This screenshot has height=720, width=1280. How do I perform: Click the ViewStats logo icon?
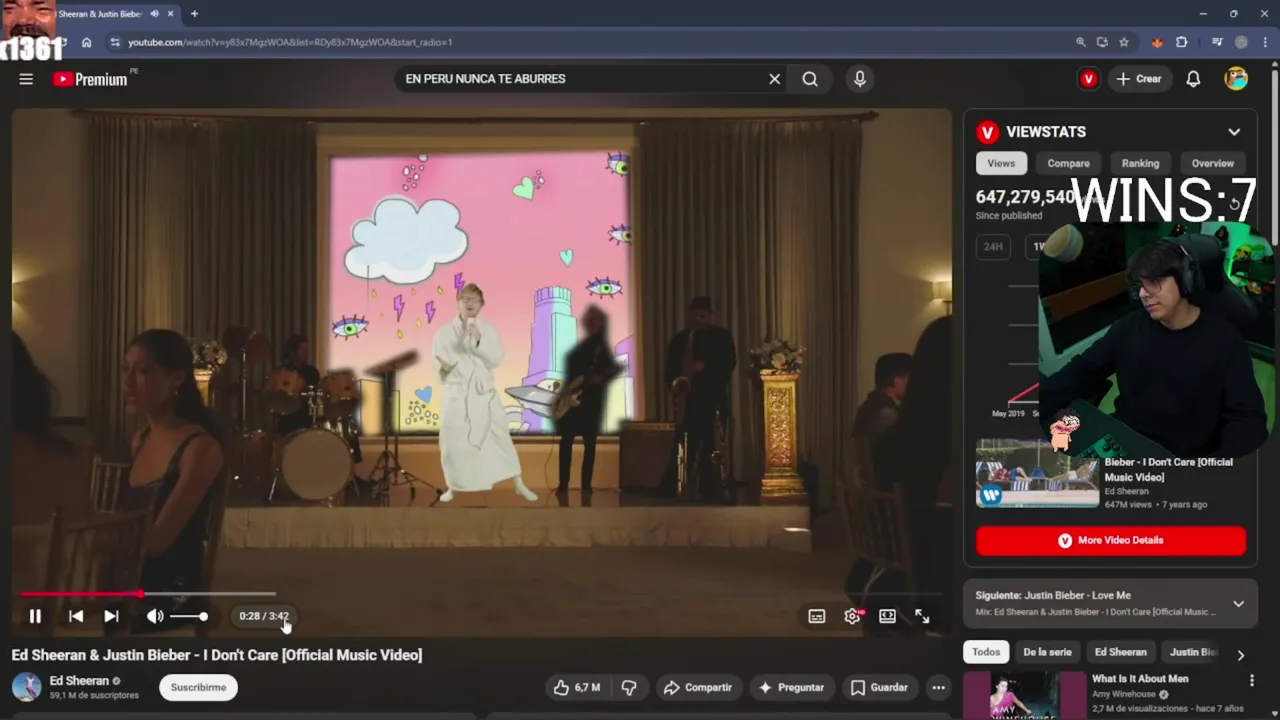(x=988, y=132)
